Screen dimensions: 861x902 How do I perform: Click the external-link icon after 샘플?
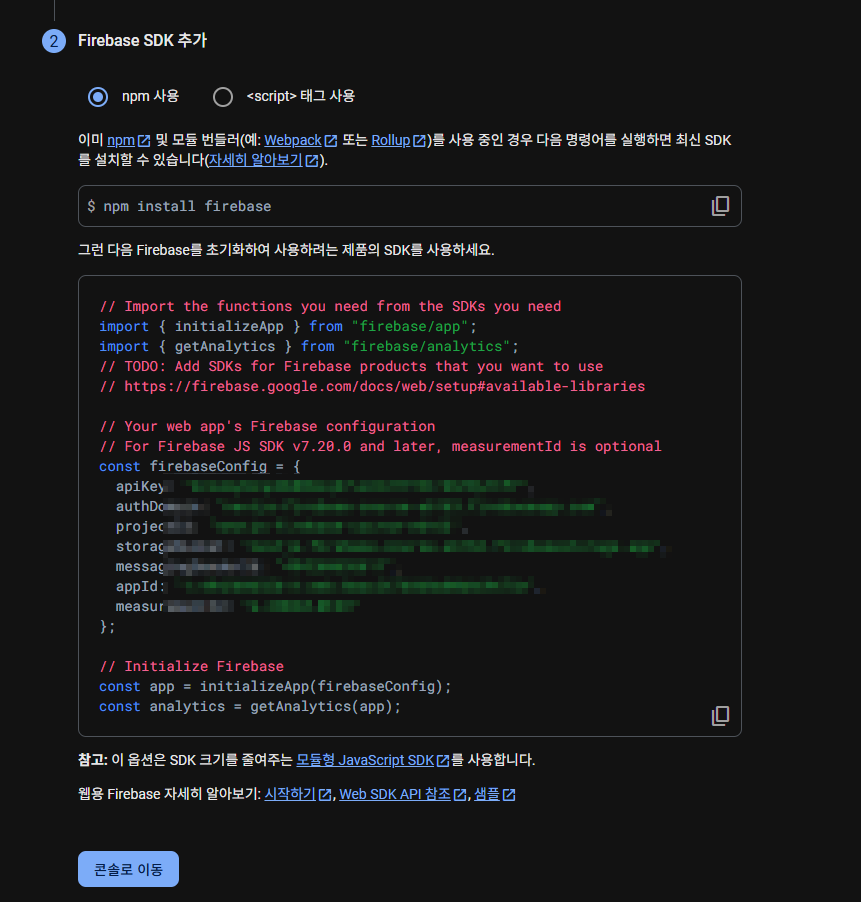(509, 794)
